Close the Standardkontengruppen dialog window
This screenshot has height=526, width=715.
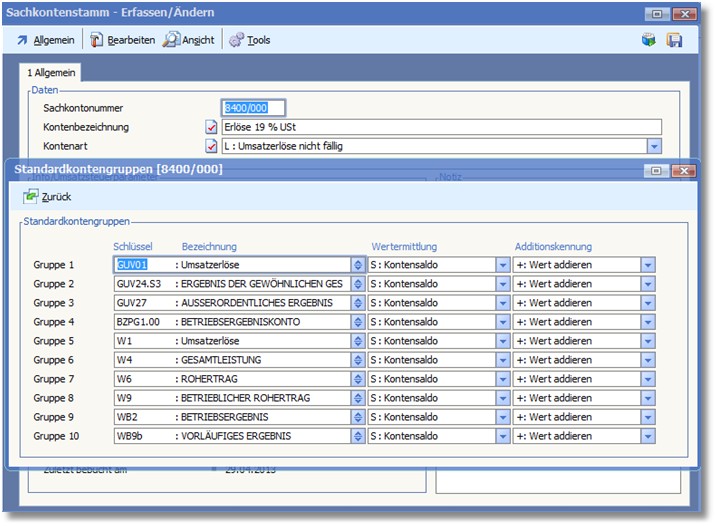click(684, 171)
